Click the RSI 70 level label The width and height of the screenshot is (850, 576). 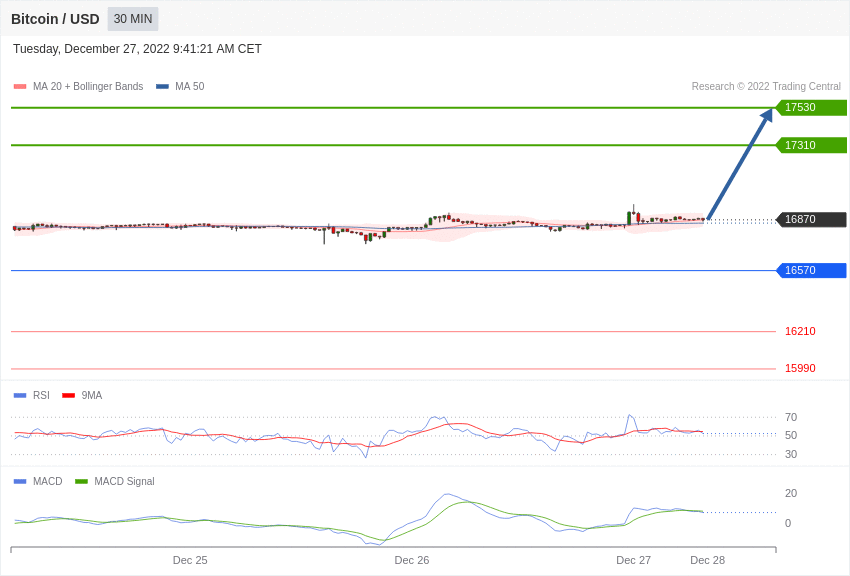tap(791, 417)
